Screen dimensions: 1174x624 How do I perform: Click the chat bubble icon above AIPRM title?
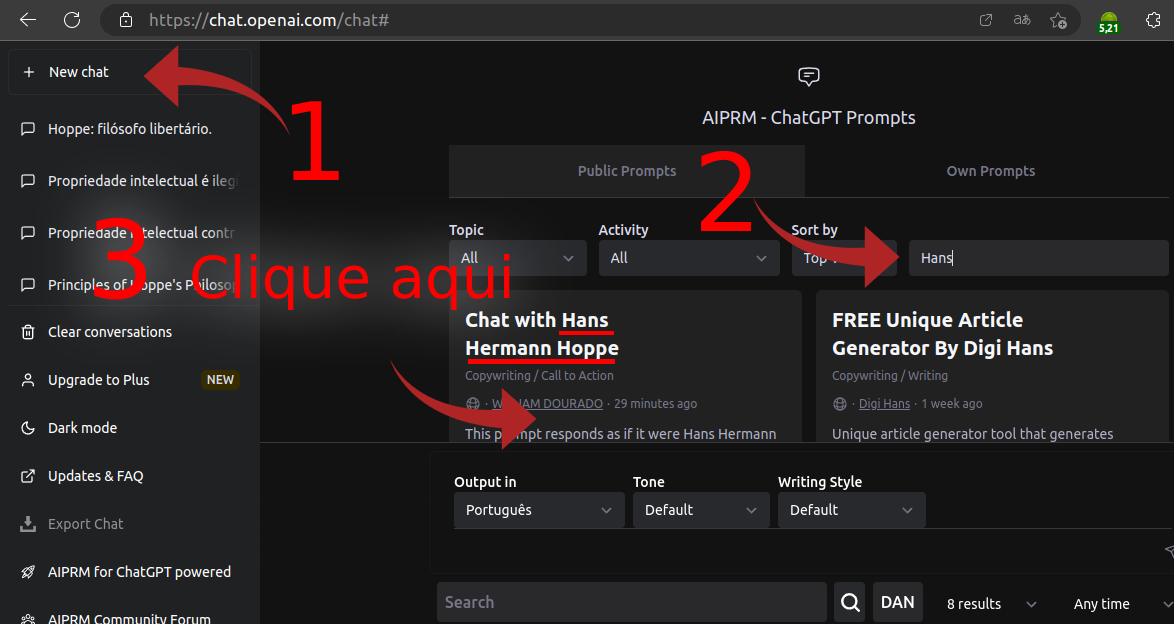point(809,76)
